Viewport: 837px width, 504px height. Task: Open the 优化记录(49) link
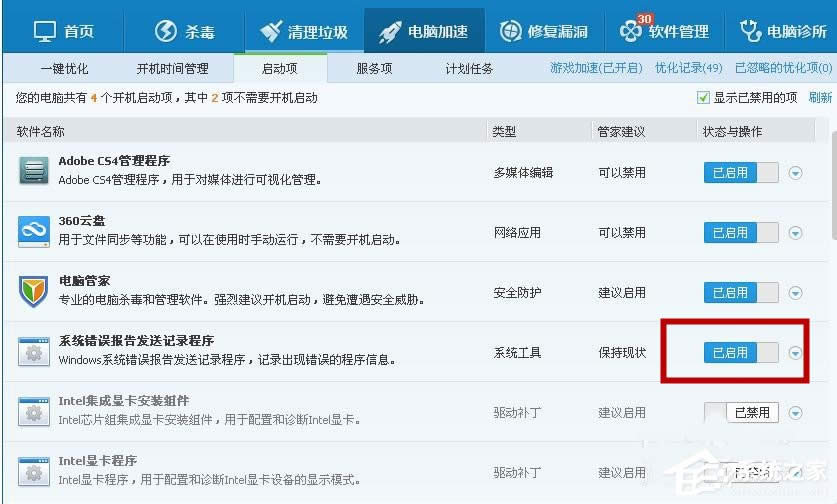pyautogui.click(x=689, y=68)
